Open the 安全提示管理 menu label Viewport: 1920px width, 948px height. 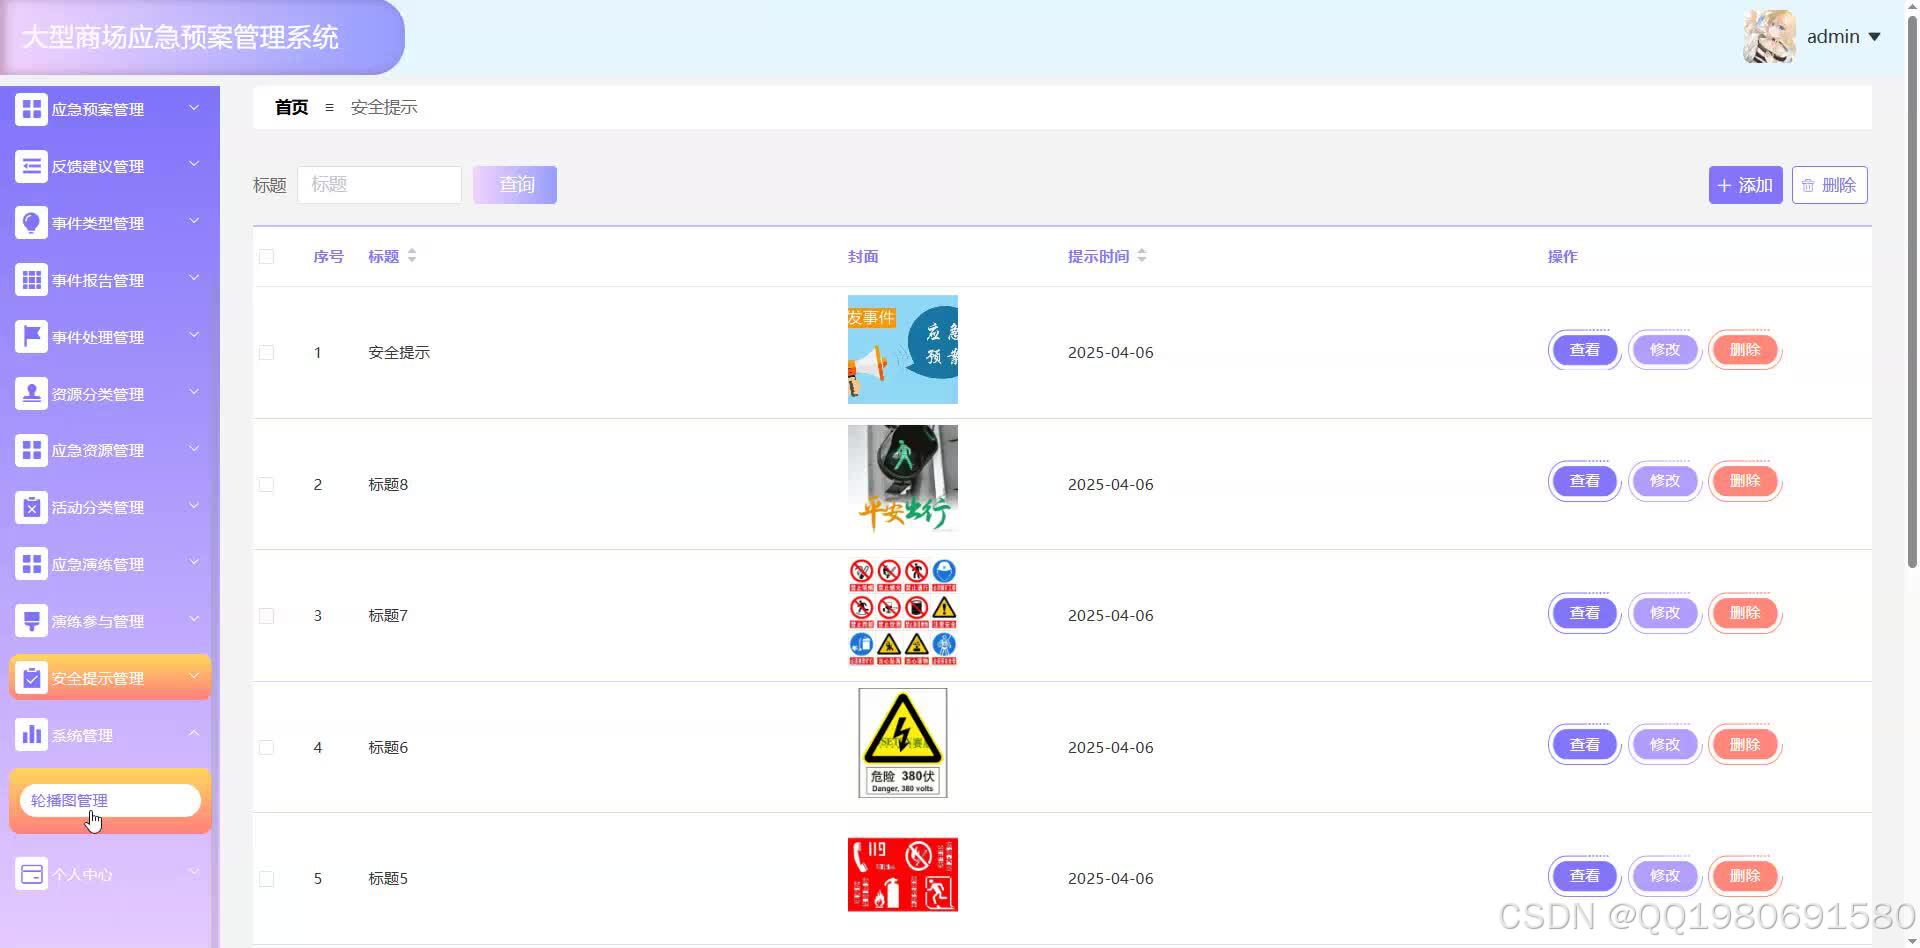[98, 678]
